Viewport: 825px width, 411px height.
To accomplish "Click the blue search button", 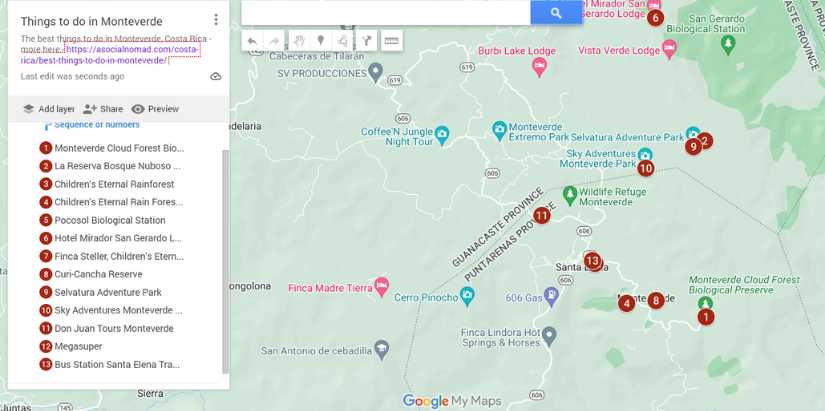I will pos(556,13).
